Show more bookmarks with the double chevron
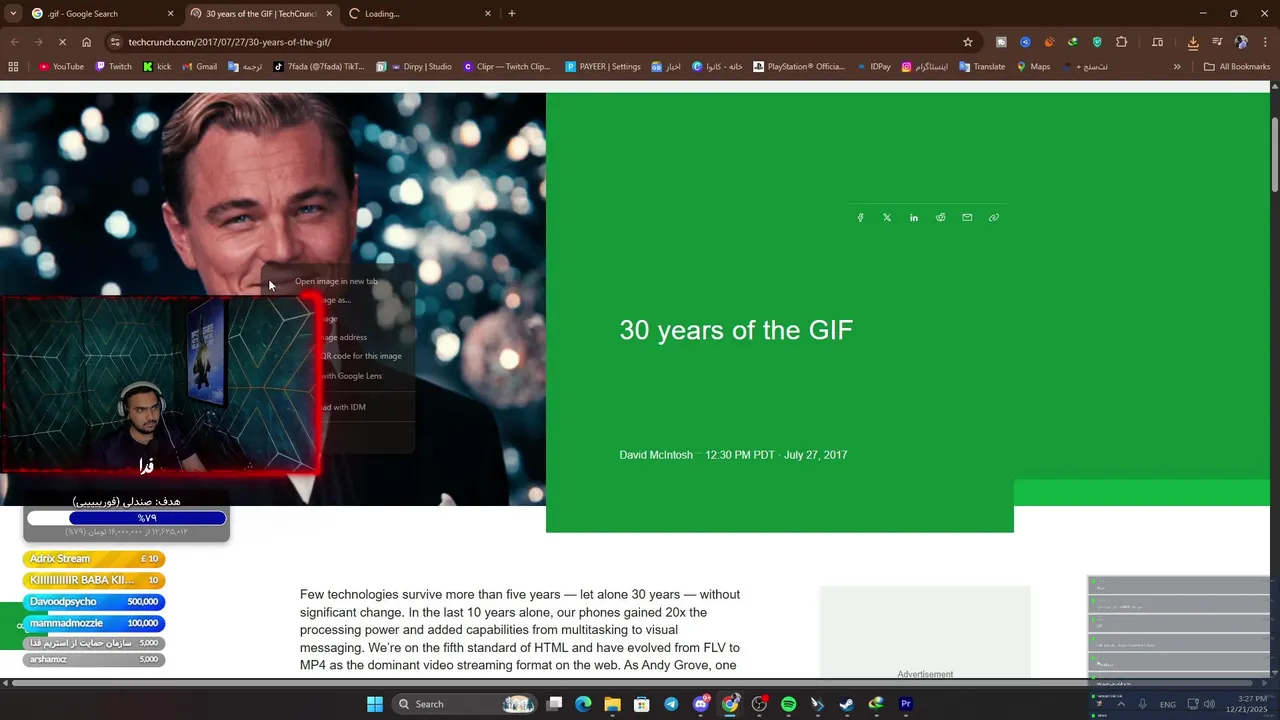The image size is (1280, 720). point(1177,67)
